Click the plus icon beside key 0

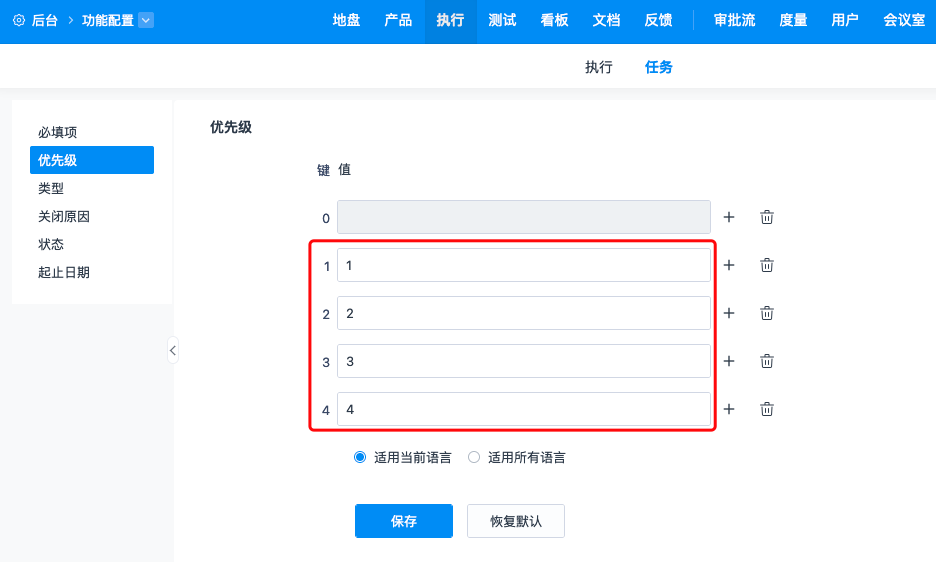pyautogui.click(x=729, y=217)
